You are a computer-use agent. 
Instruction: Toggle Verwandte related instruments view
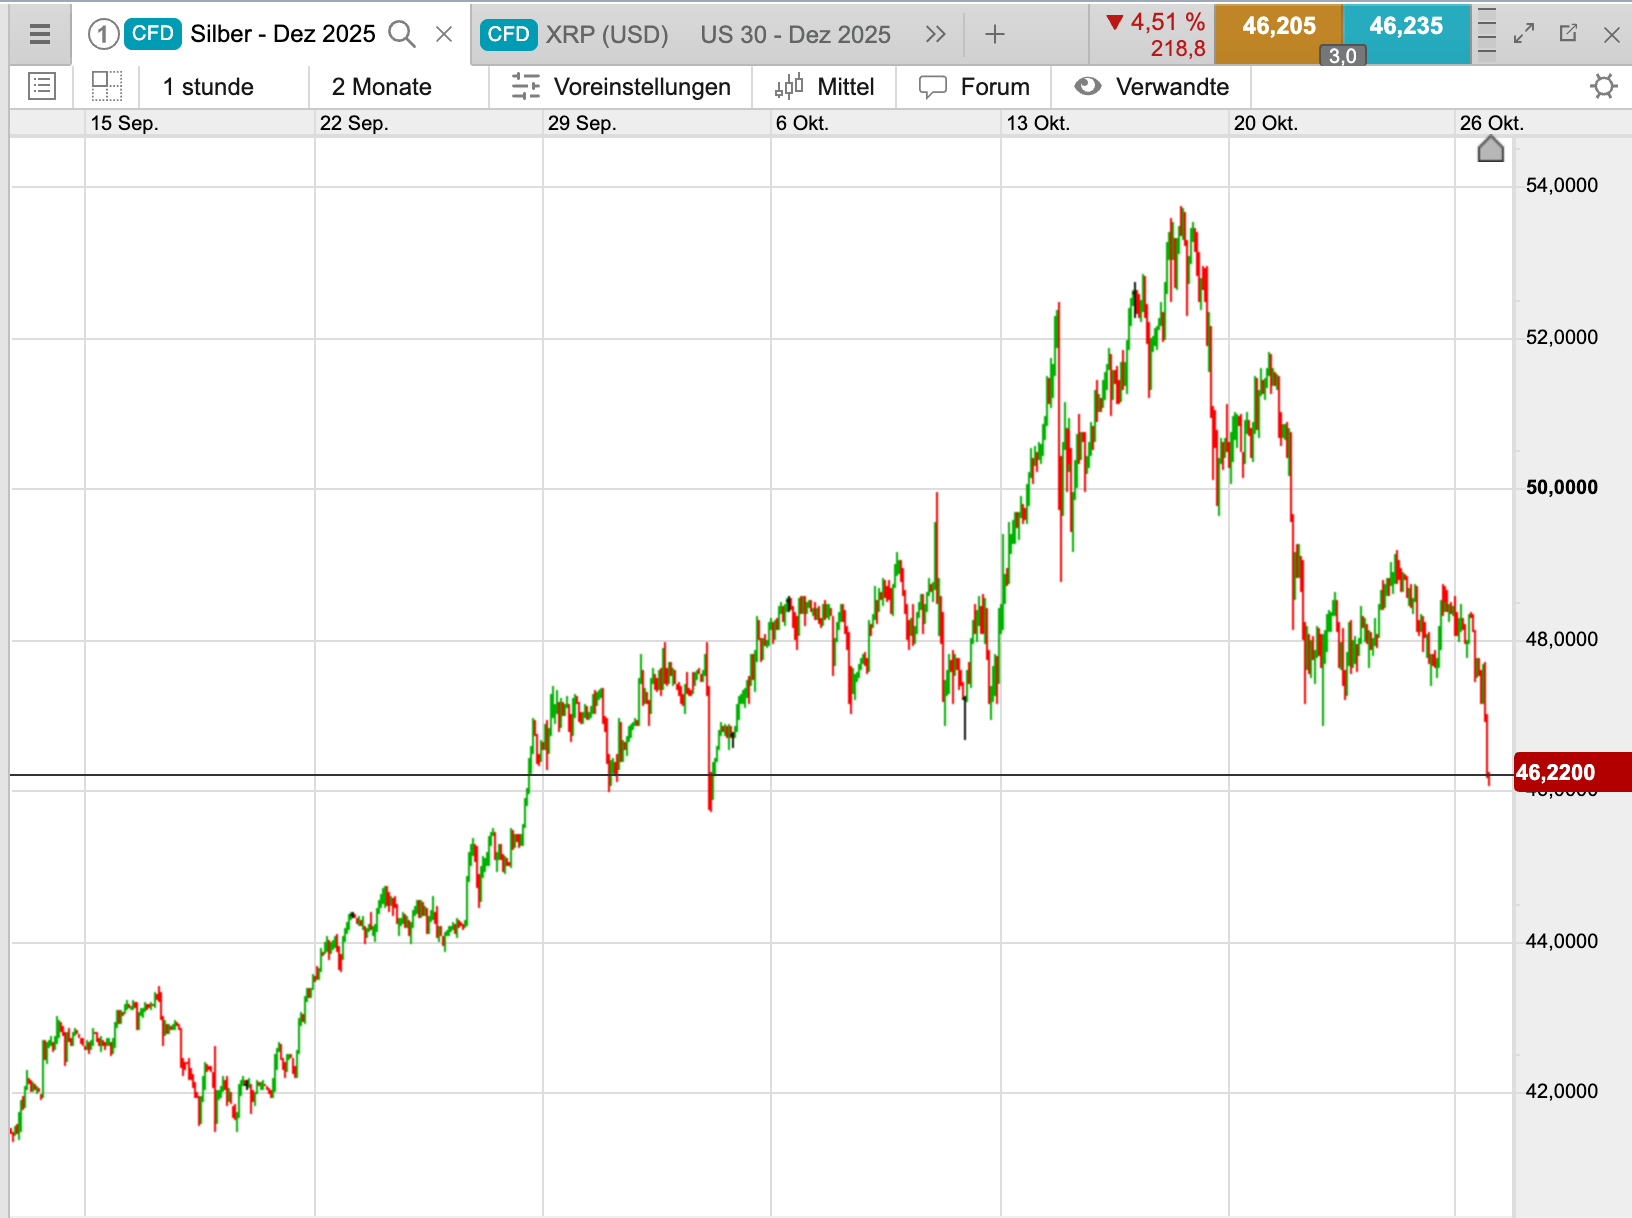point(1152,87)
